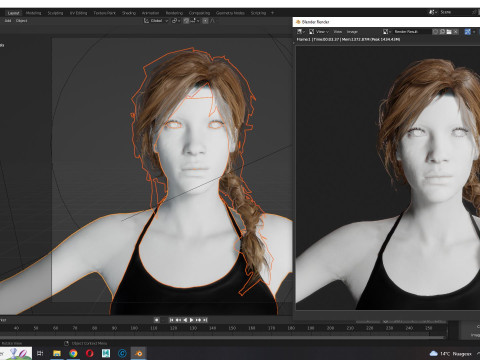Unlink the Render Result image with X icon
The image size is (480, 360).
coord(456,32)
